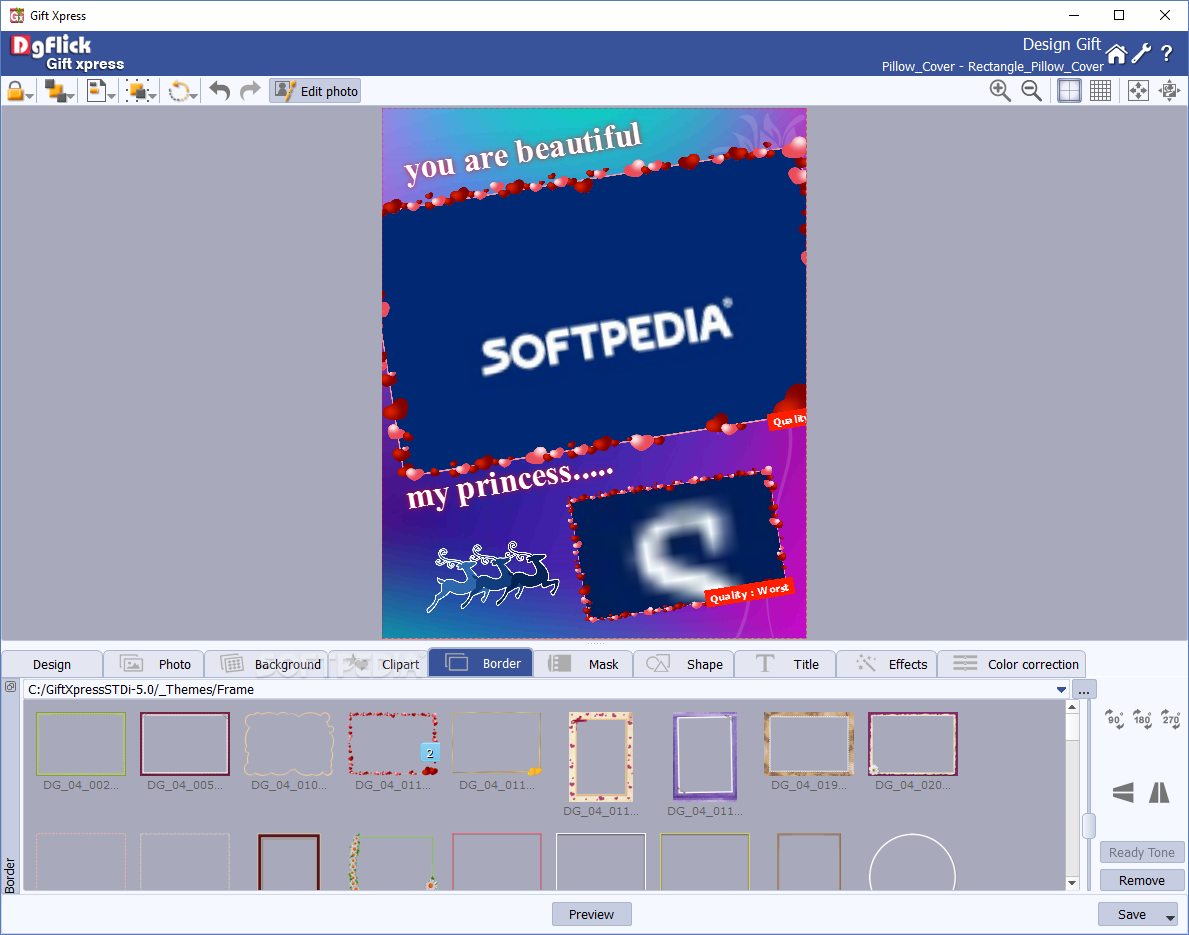Select the hearts border with badge 2
This screenshot has width=1189, height=935.
[x=393, y=744]
